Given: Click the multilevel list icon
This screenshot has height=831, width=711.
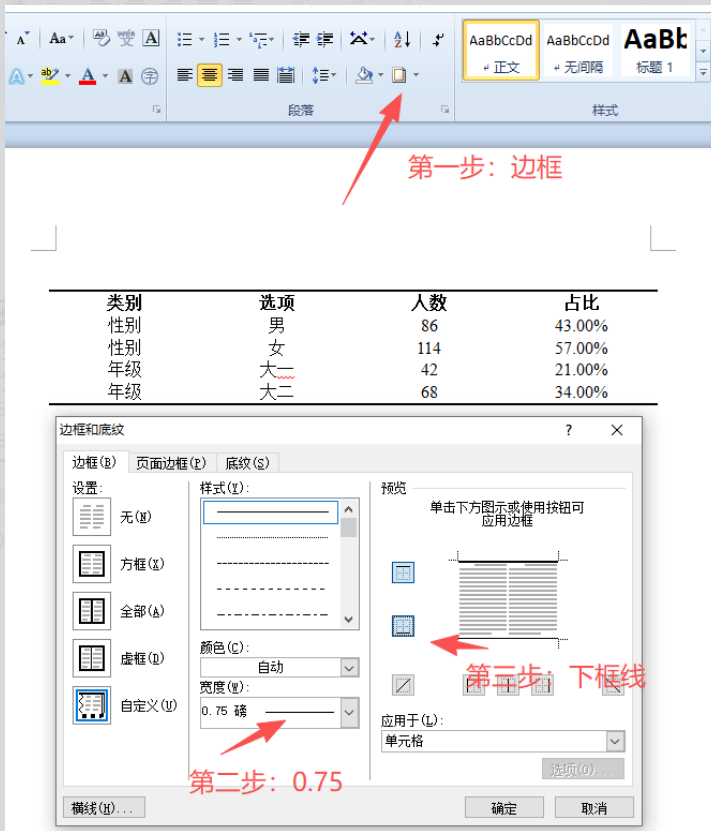Looking at the screenshot, I should point(259,39).
